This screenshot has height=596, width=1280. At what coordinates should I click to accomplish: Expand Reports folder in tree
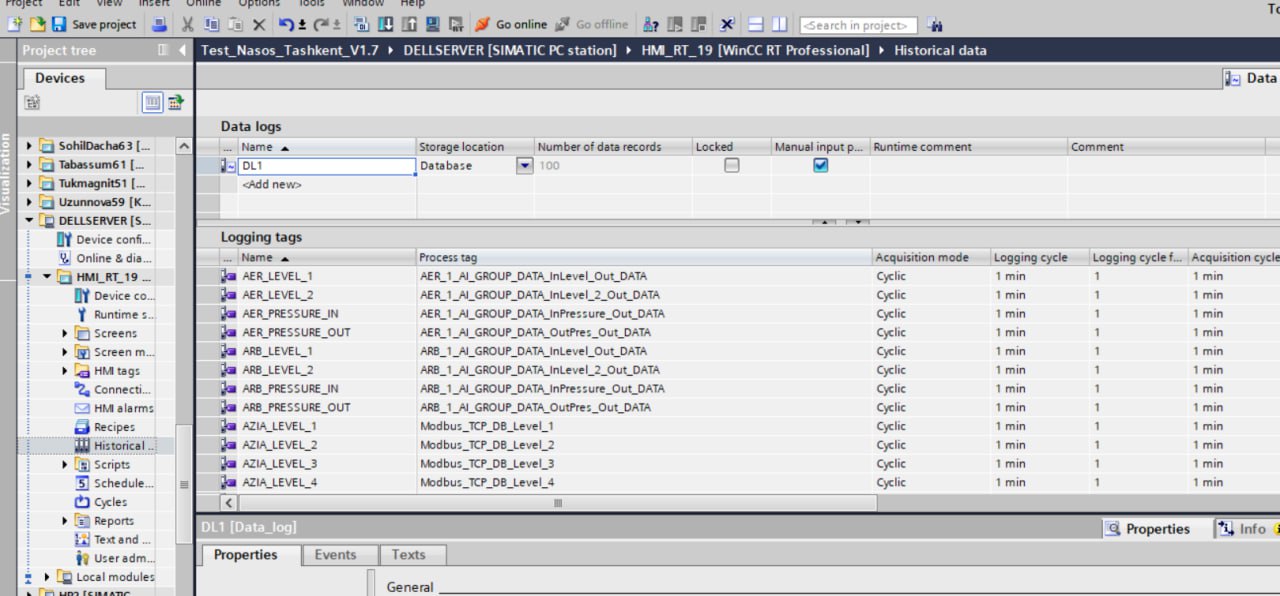click(x=65, y=521)
